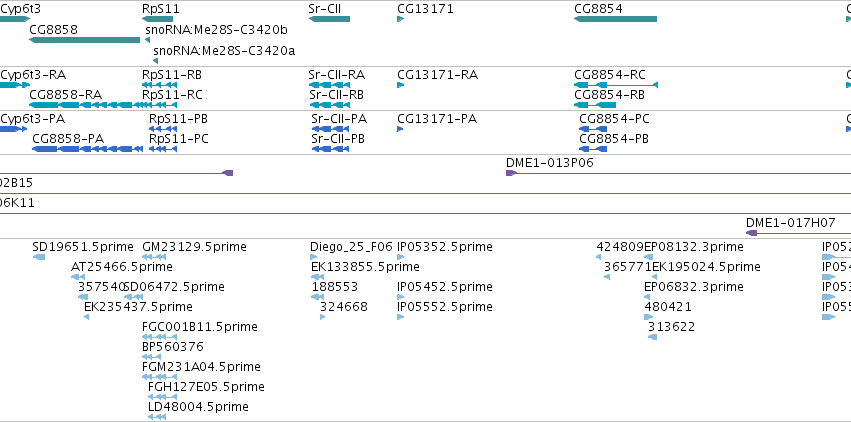Screen dimensions: 851x422
Task: Select the Sr-CII gene arrow glyph
Action: tap(329, 19)
